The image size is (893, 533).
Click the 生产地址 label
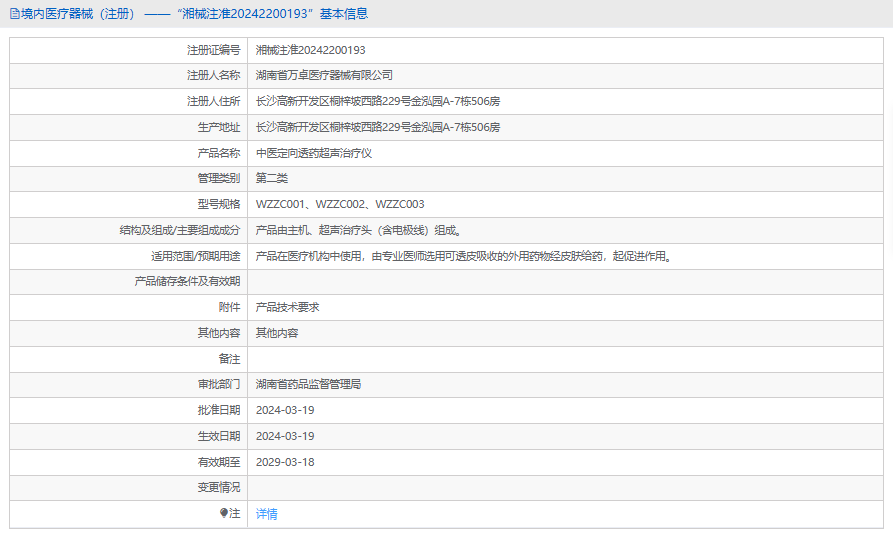(x=219, y=127)
